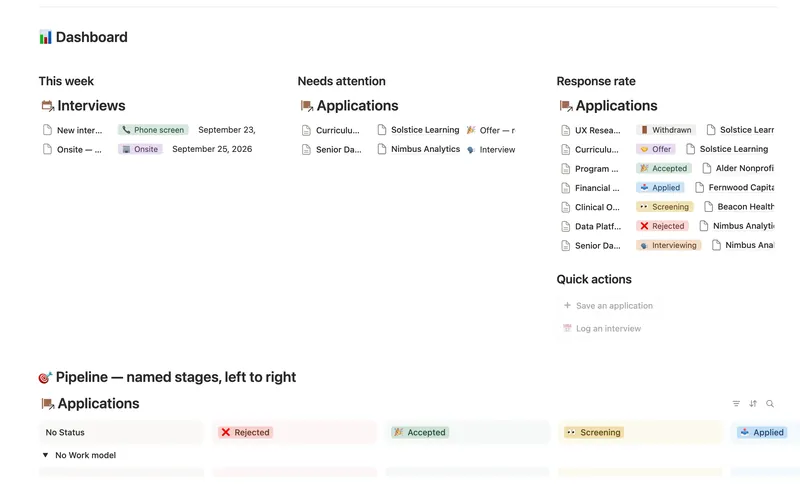800x484 pixels.
Task: Click calendar icon of Log an interview
Action: tap(567, 328)
